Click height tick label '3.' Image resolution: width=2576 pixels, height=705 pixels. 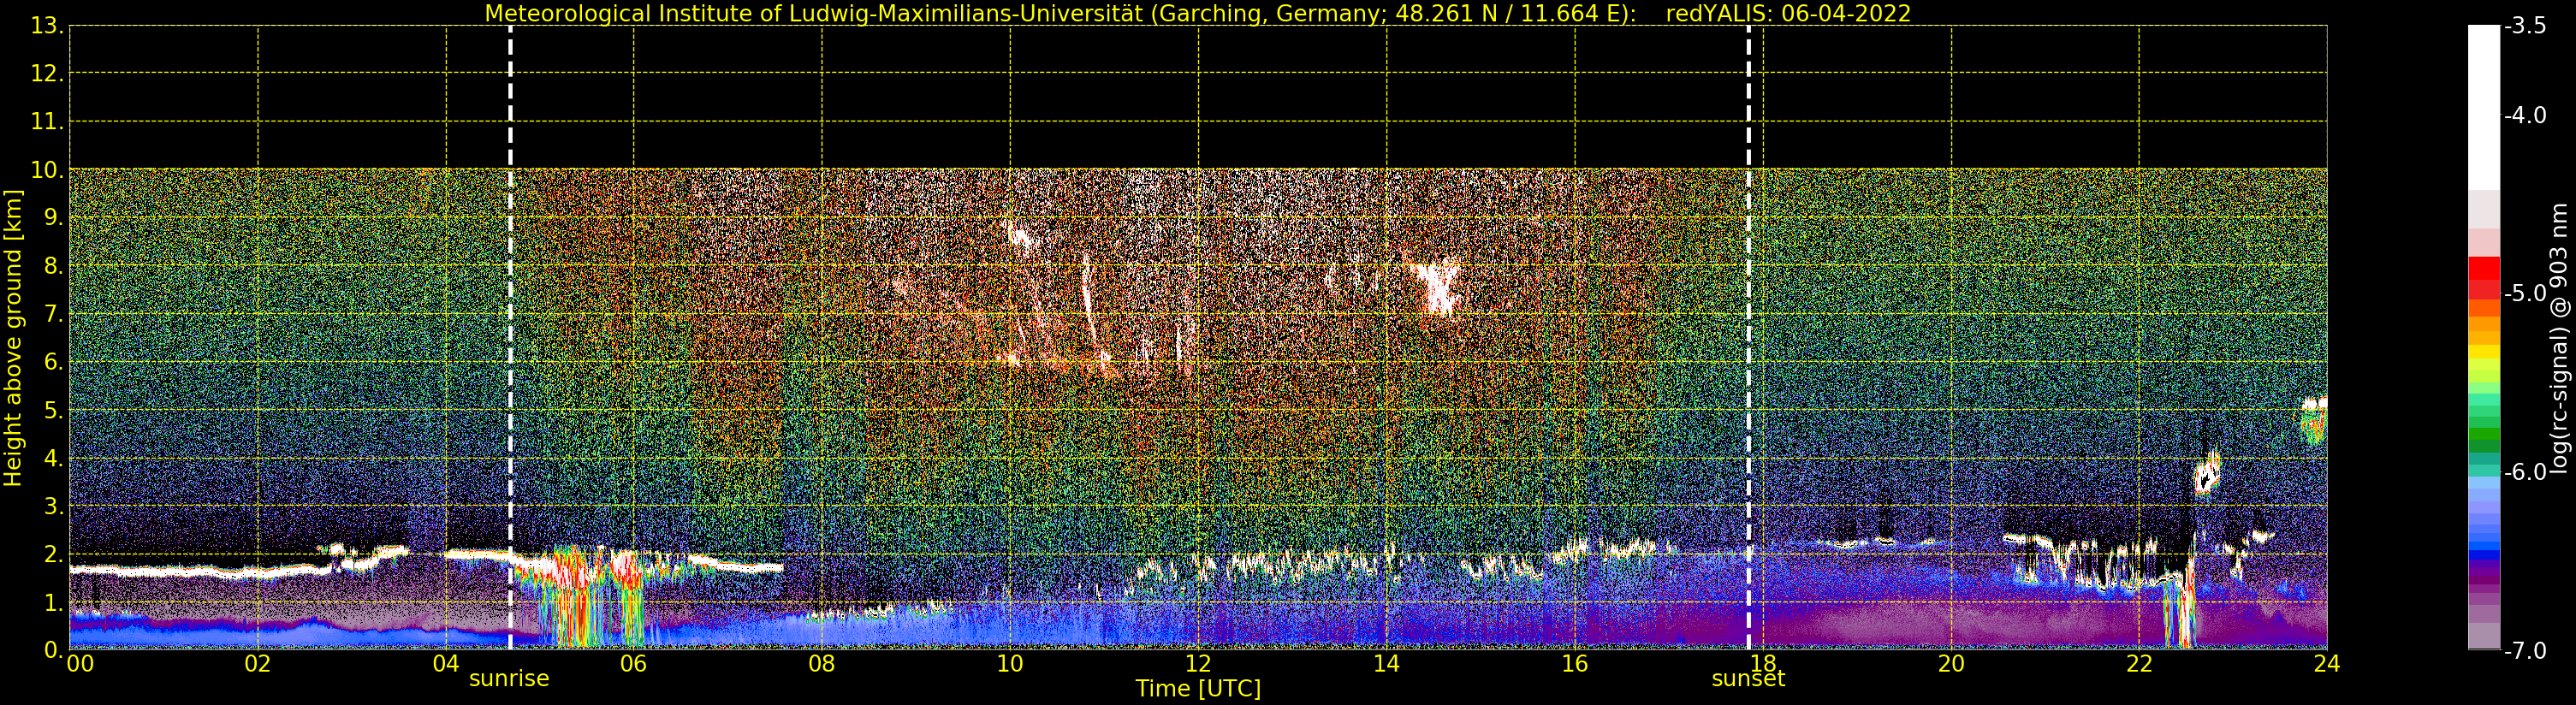point(54,506)
